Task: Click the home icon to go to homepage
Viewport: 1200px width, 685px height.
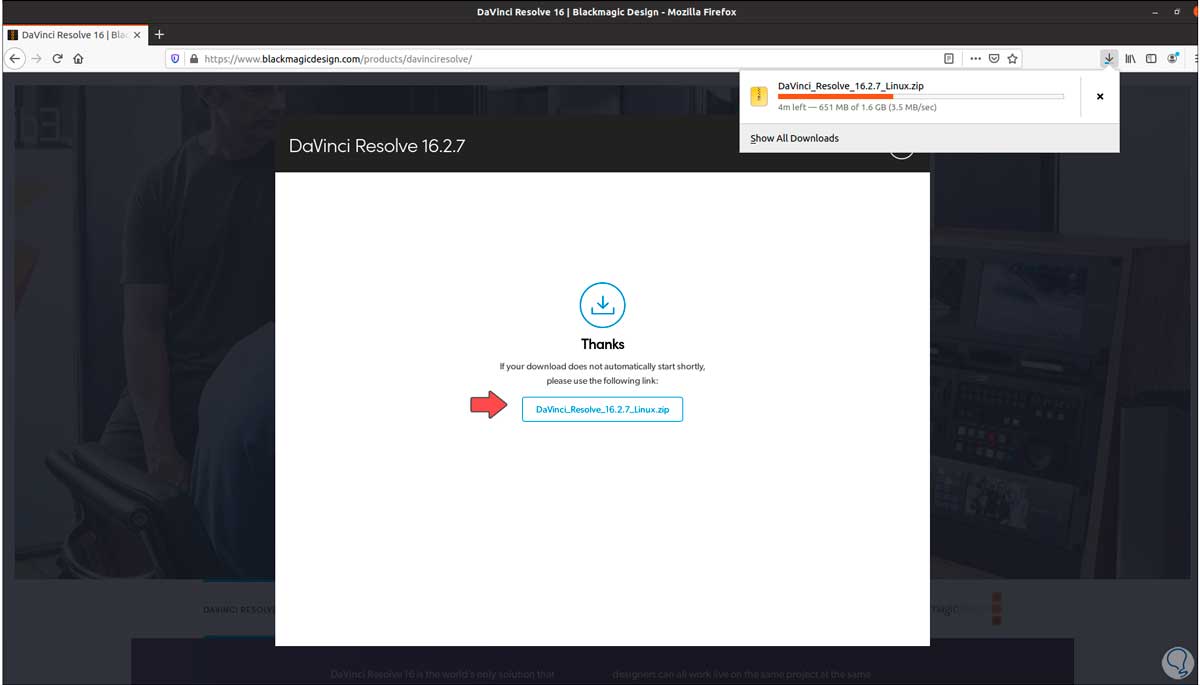Action: click(x=79, y=58)
